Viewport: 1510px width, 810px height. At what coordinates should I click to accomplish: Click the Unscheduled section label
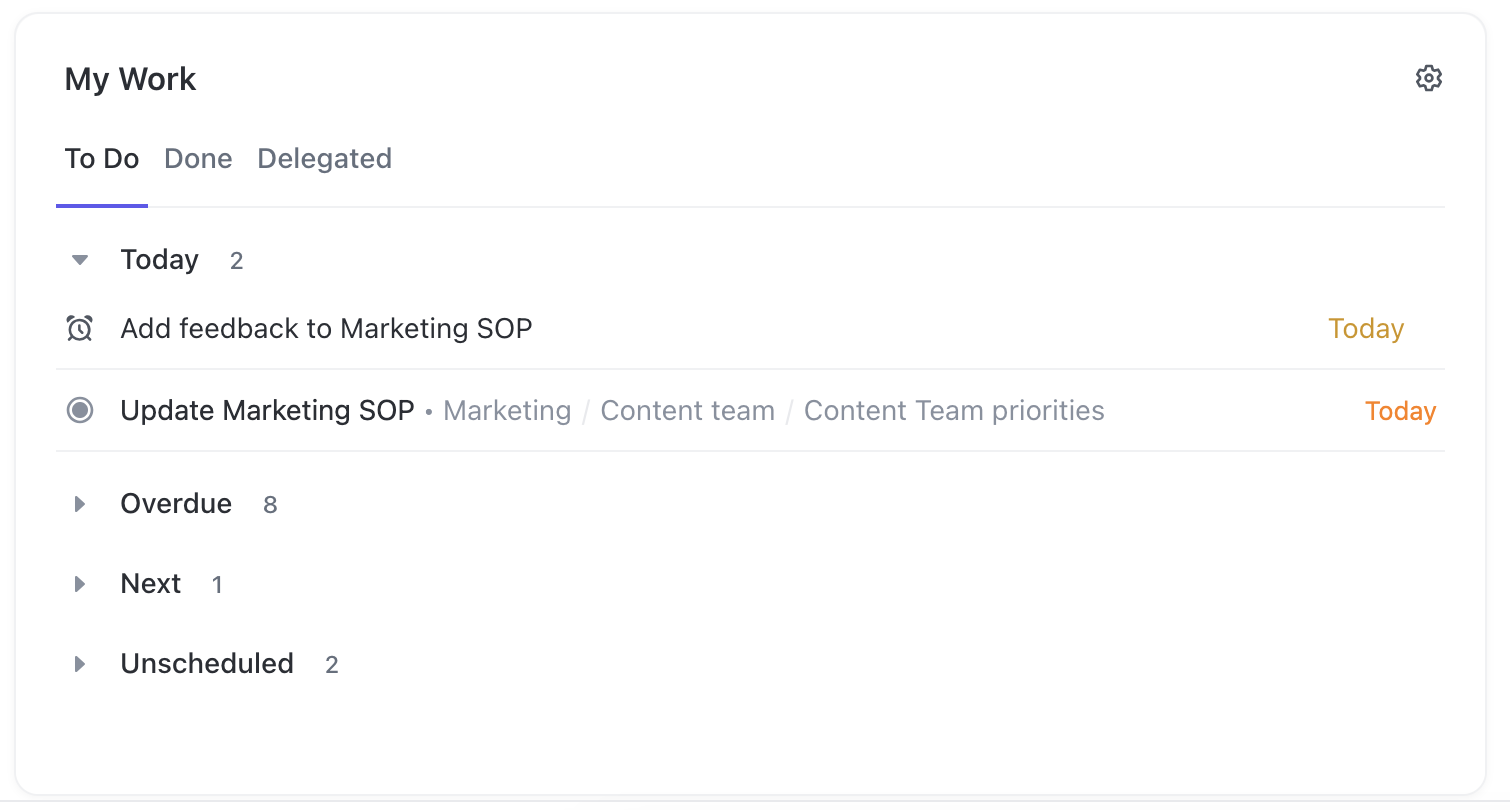(x=207, y=664)
